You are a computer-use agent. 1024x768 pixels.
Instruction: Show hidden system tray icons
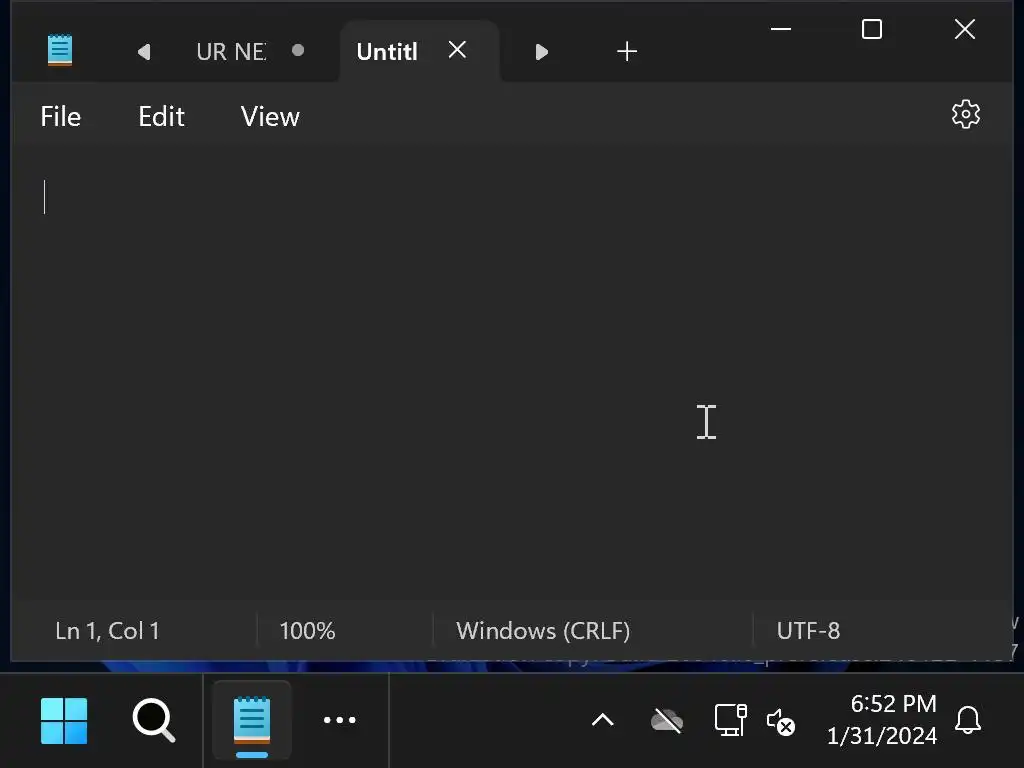point(602,720)
